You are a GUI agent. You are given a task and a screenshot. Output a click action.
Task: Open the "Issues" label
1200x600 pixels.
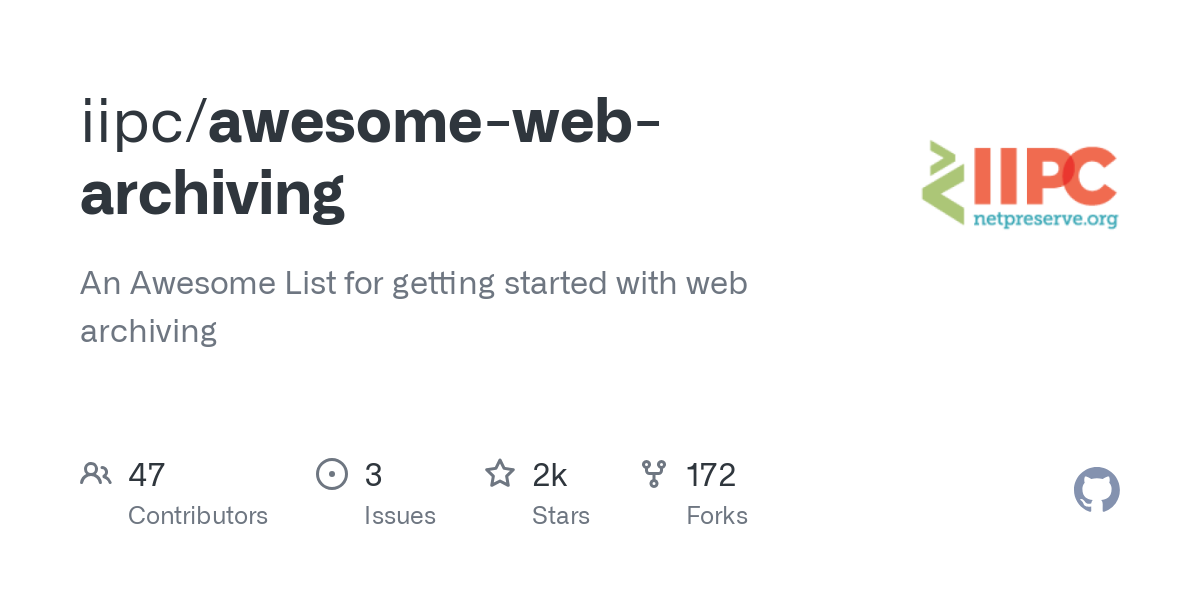point(400,516)
